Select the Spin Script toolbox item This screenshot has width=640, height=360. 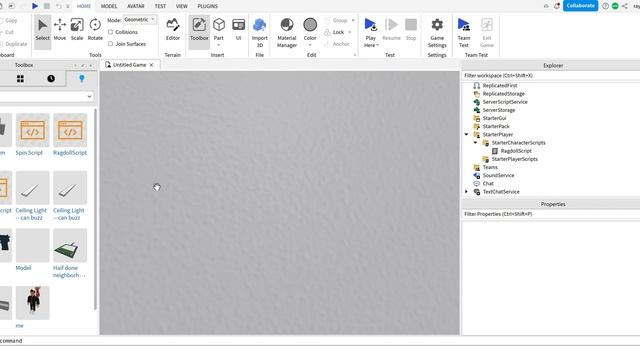pyautogui.click(x=32, y=135)
